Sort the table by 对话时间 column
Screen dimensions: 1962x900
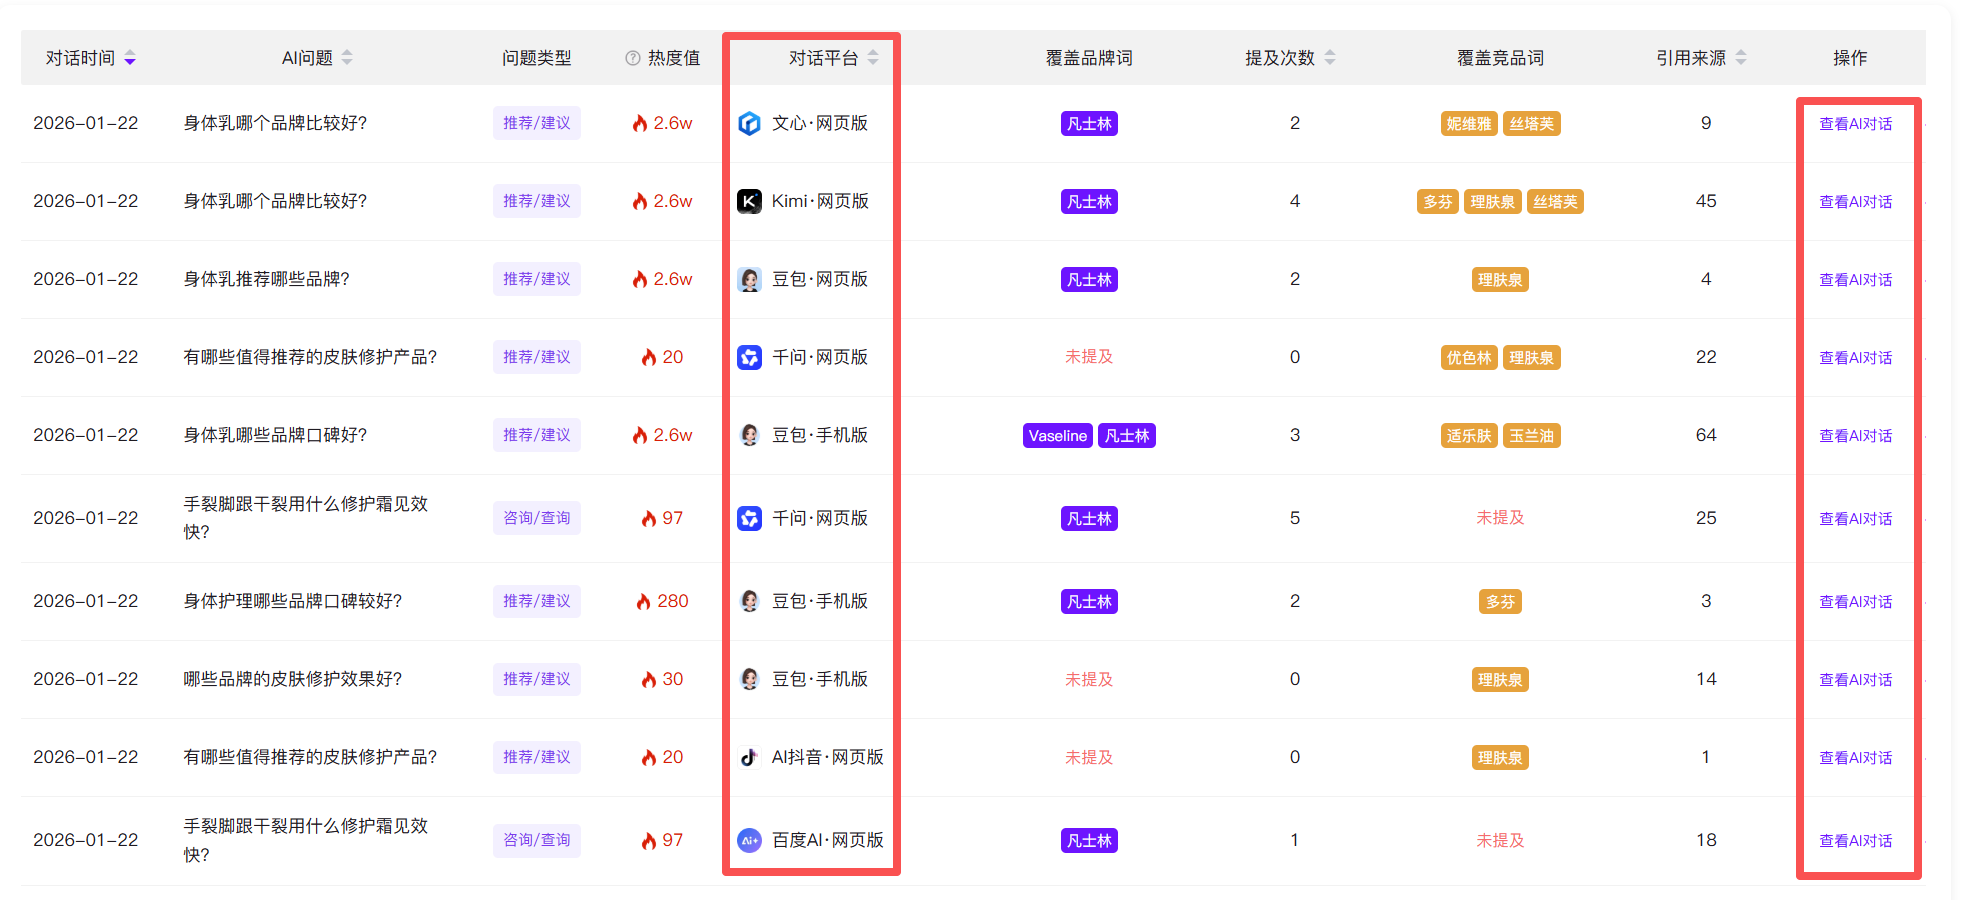(x=130, y=58)
